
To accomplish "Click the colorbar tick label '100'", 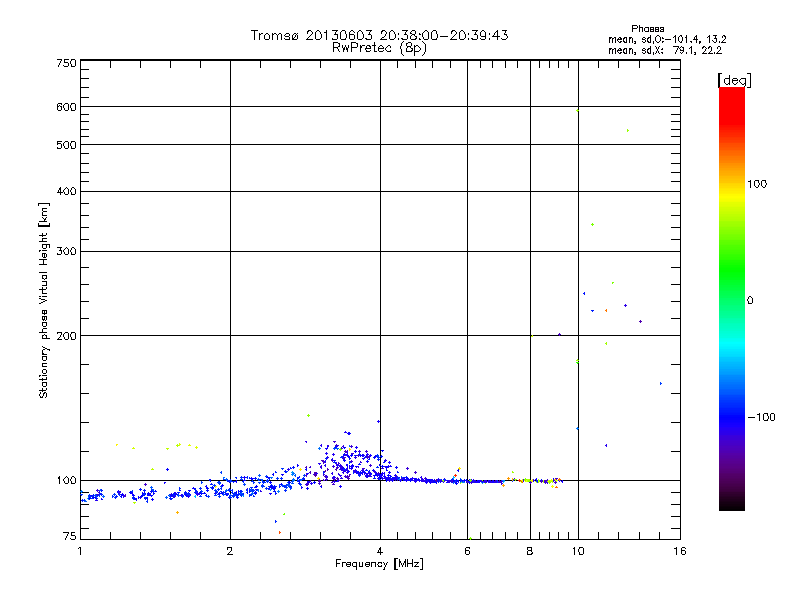I will 757,184.
